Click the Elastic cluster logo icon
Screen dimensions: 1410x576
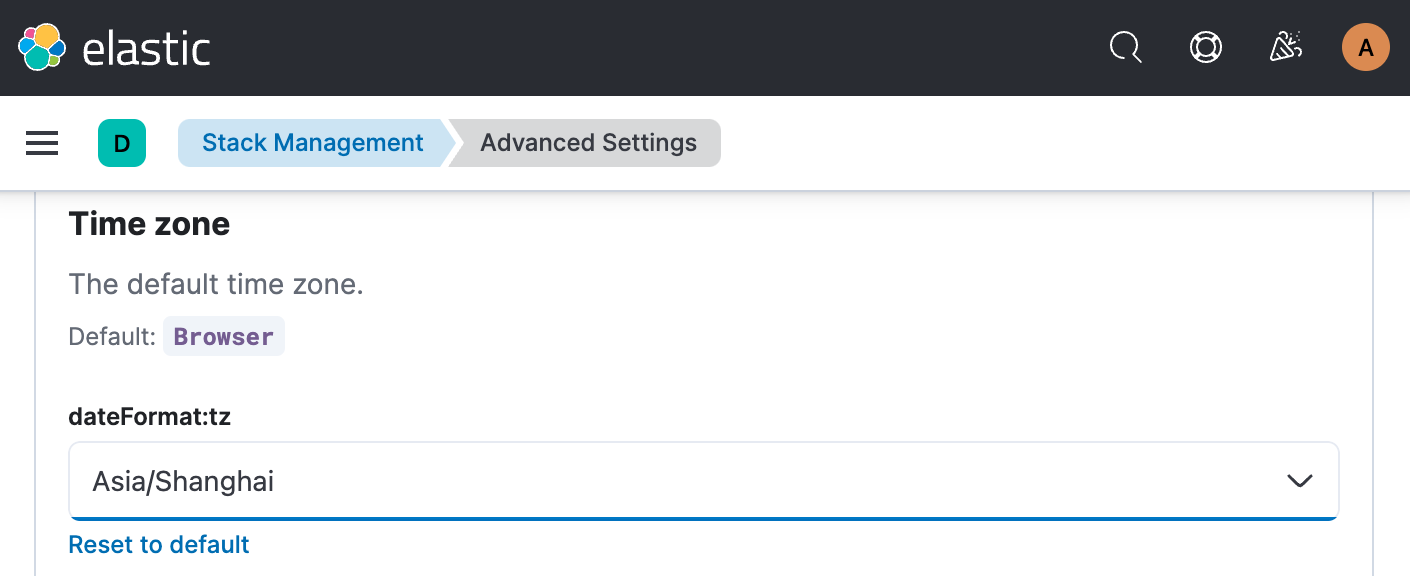pos(42,47)
